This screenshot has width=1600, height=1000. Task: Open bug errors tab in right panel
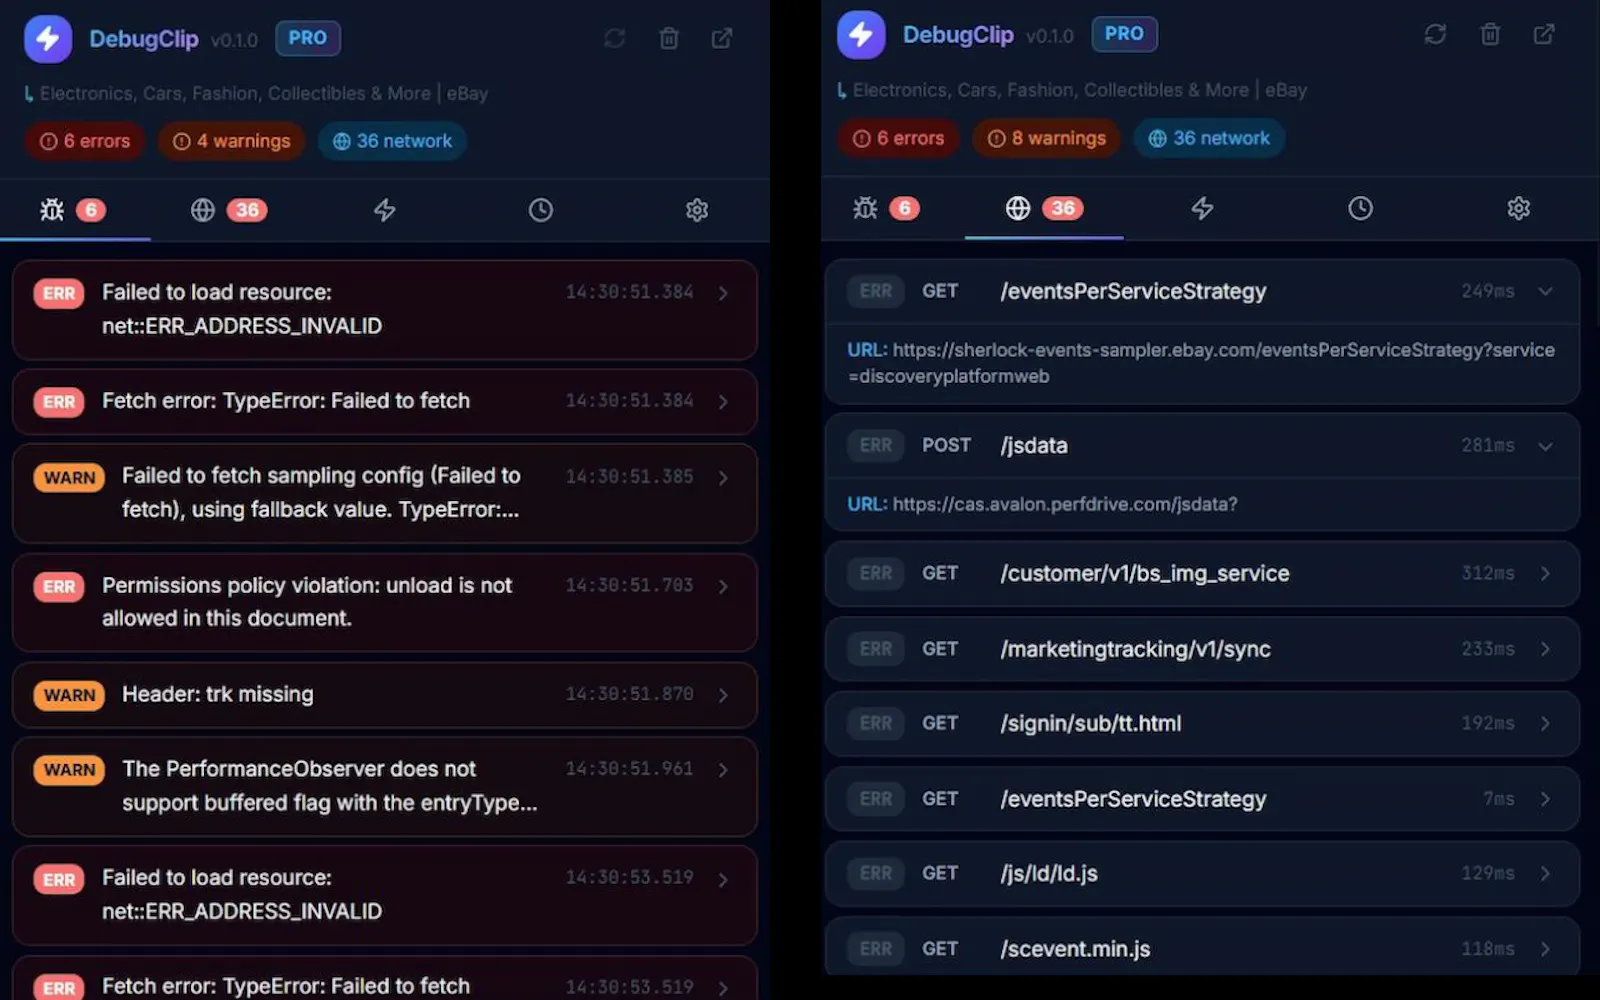pos(886,208)
